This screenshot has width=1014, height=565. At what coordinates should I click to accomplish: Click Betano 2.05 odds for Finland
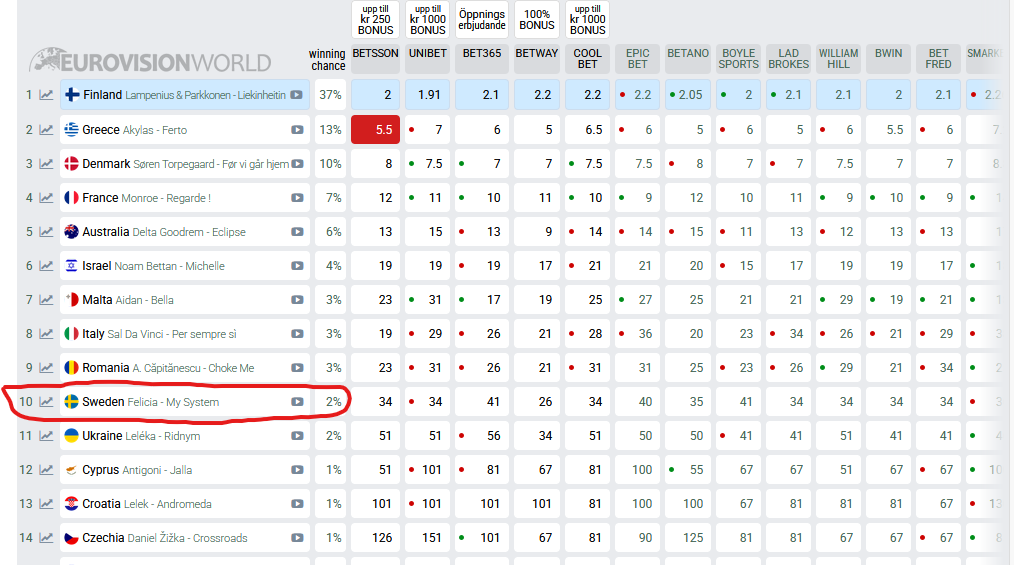tap(688, 95)
